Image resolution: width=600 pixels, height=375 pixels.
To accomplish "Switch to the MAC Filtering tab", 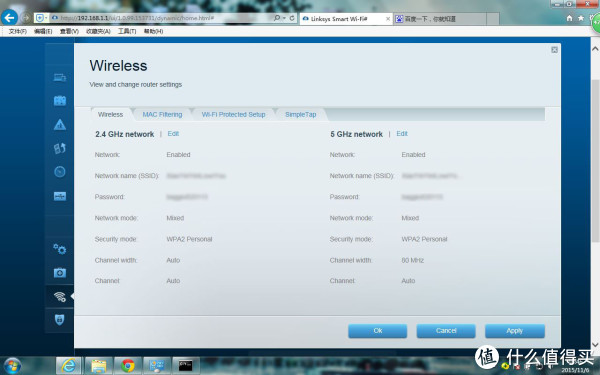I will [x=162, y=114].
